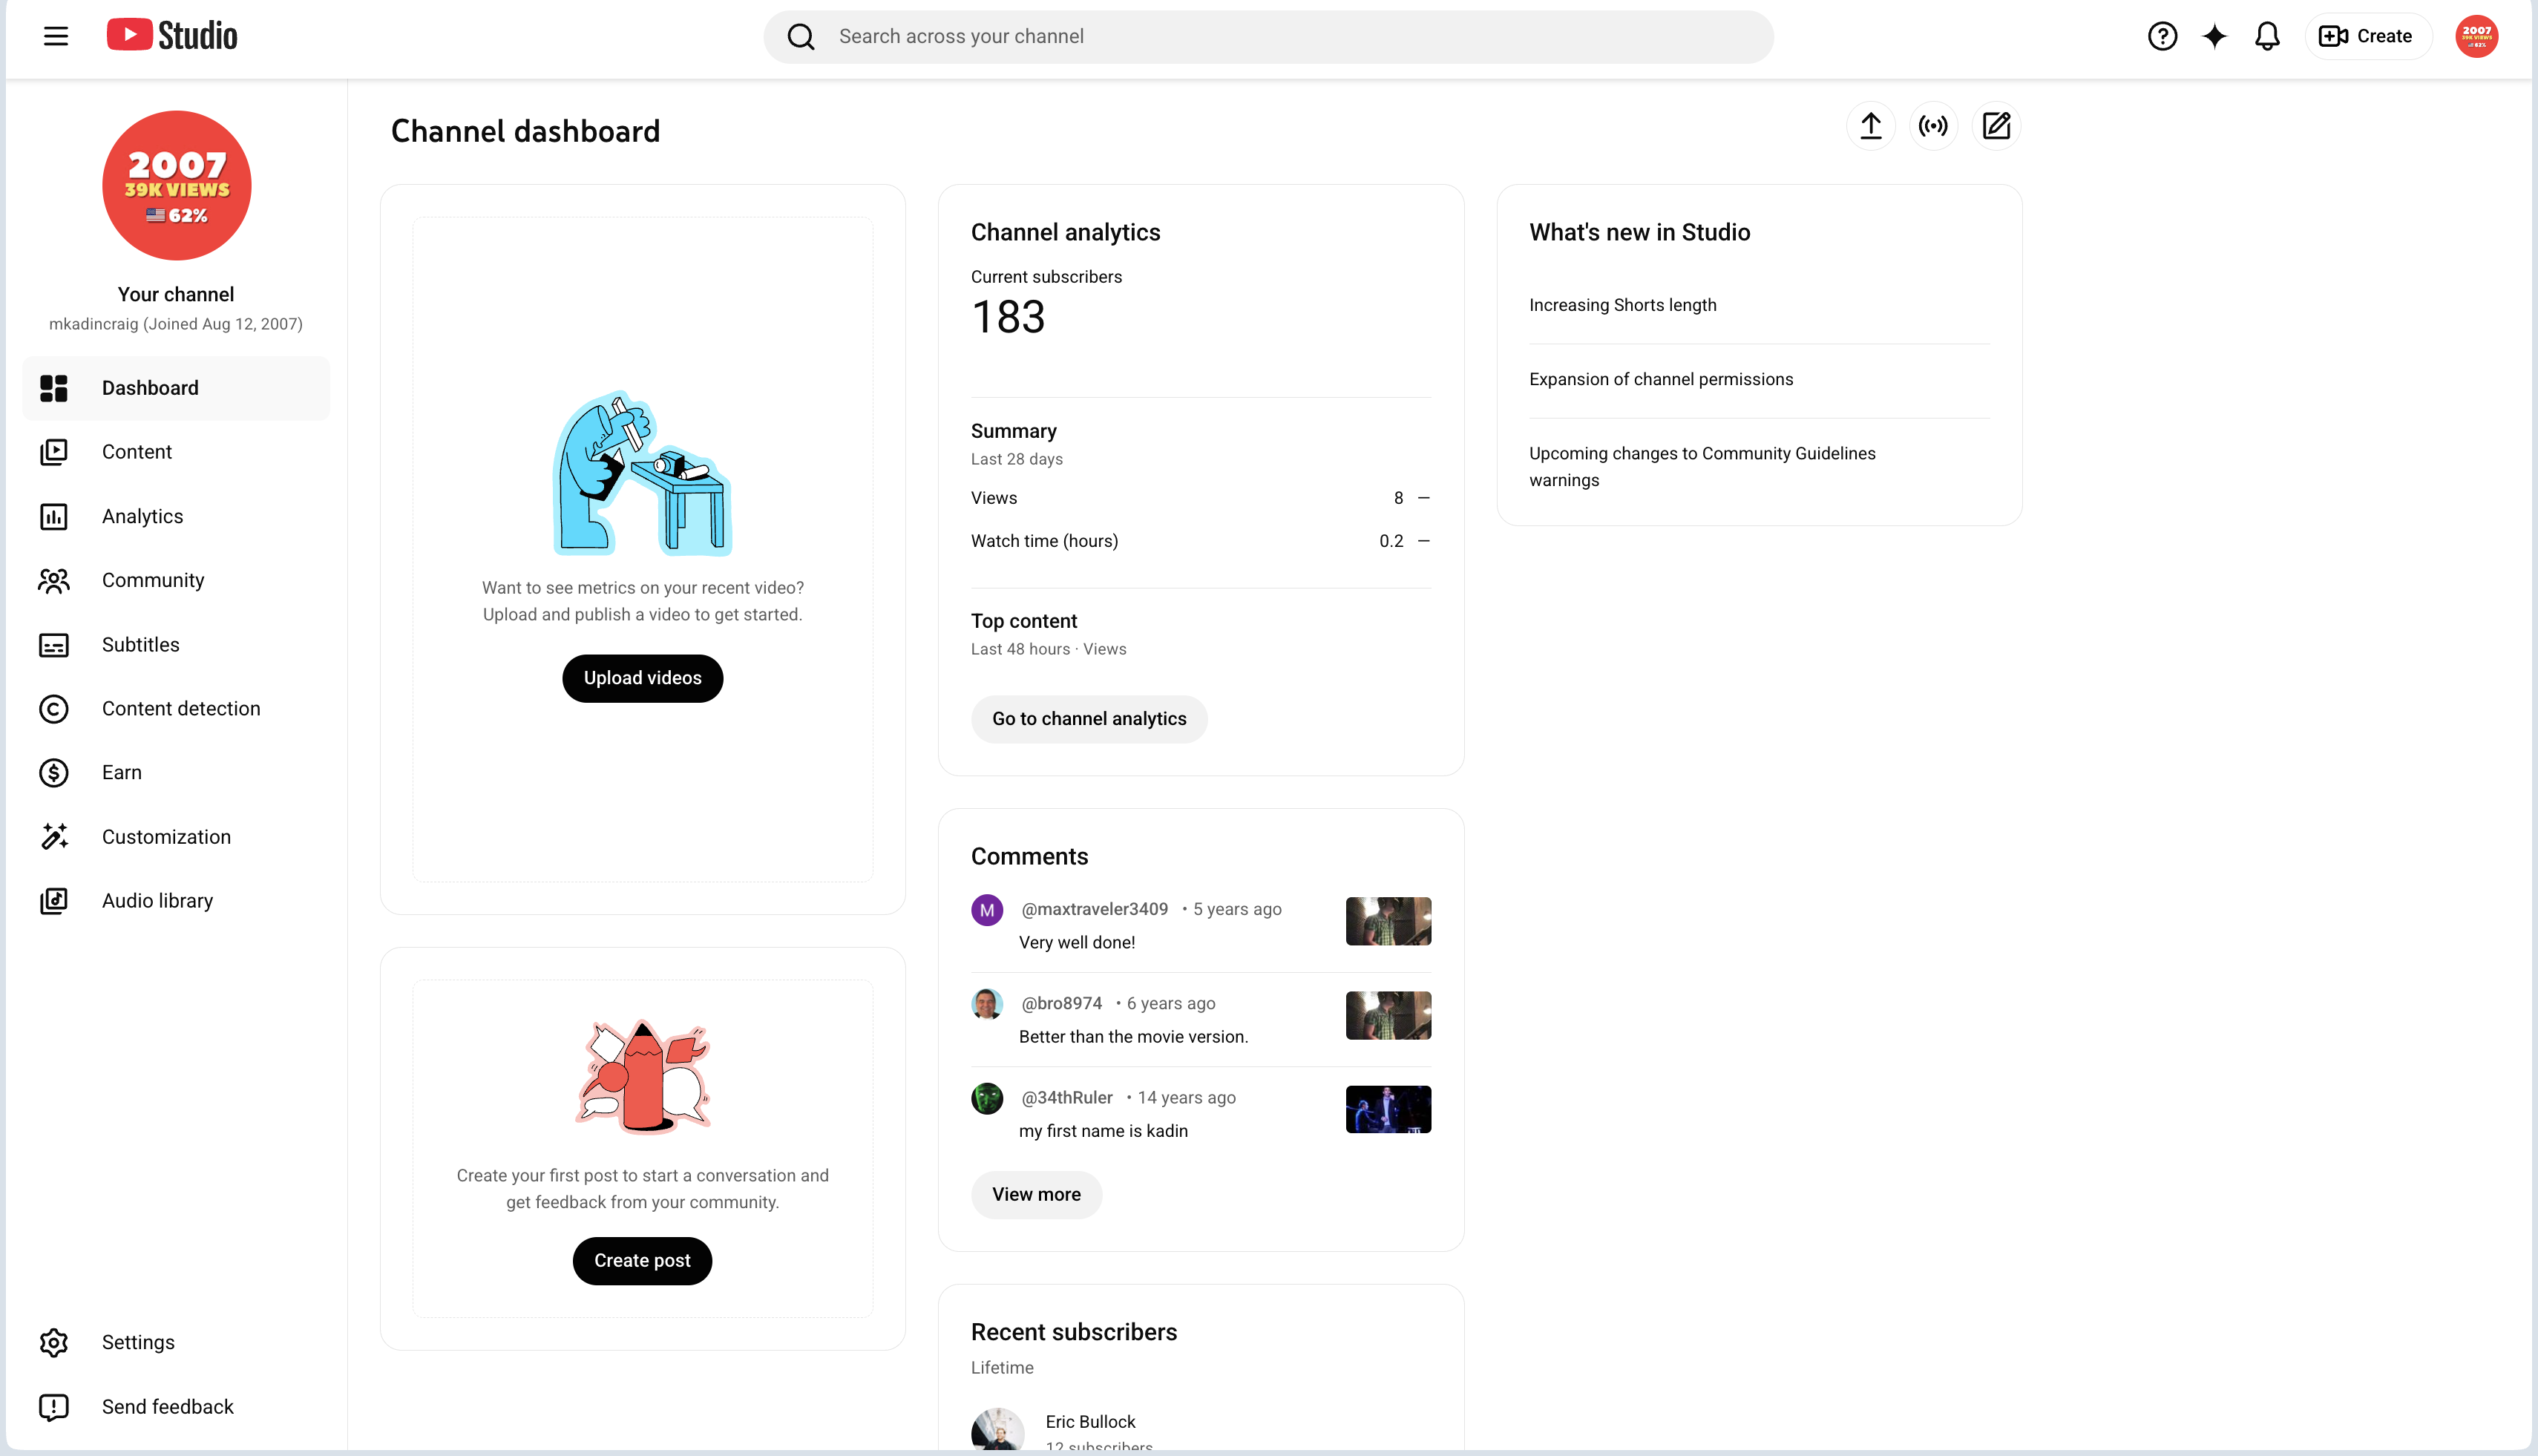The image size is (2538, 1456).
Task: Open the account avatar in top bar
Action: point(2476,36)
